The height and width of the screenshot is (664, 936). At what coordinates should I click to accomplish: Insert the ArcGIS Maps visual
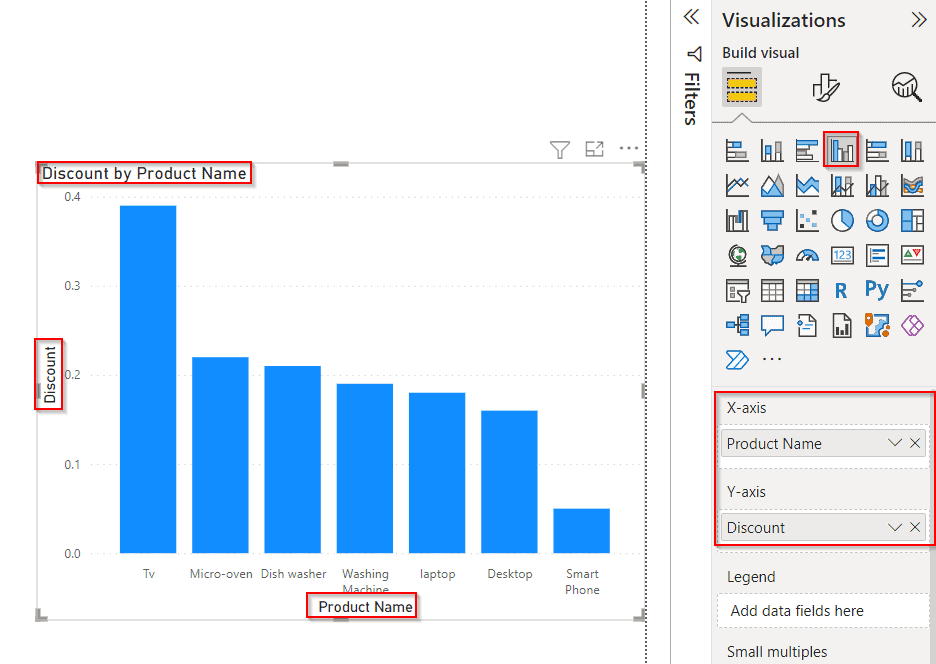click(x=877, y=326)
